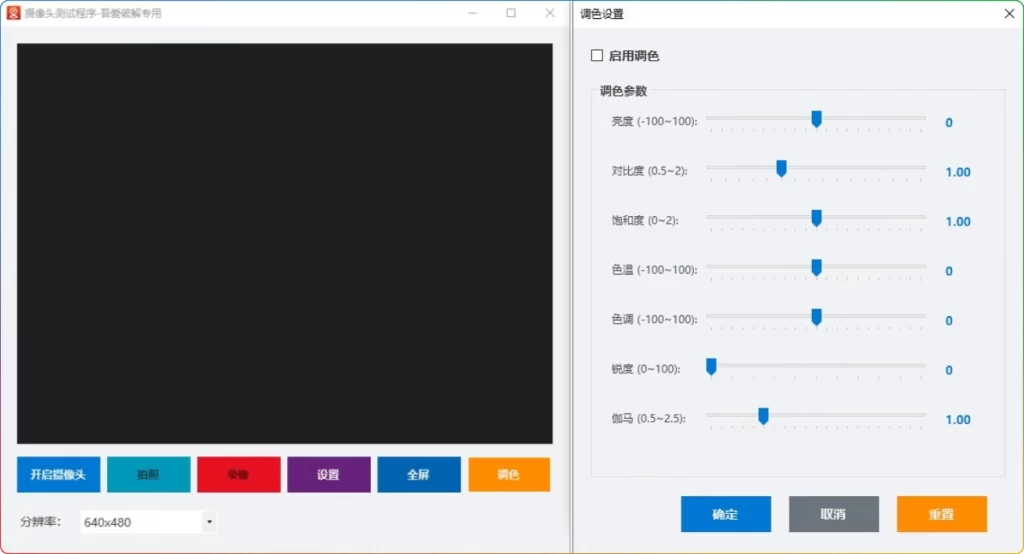Click the gamma value 1.00
This screenshot has height=554, width=1024.
958,420
